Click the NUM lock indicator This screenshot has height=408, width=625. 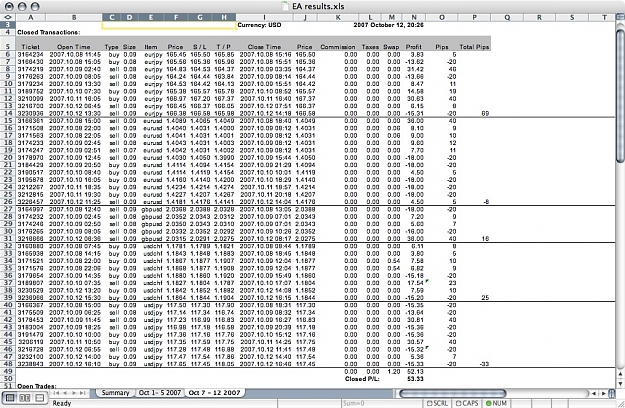coord(497,403)
